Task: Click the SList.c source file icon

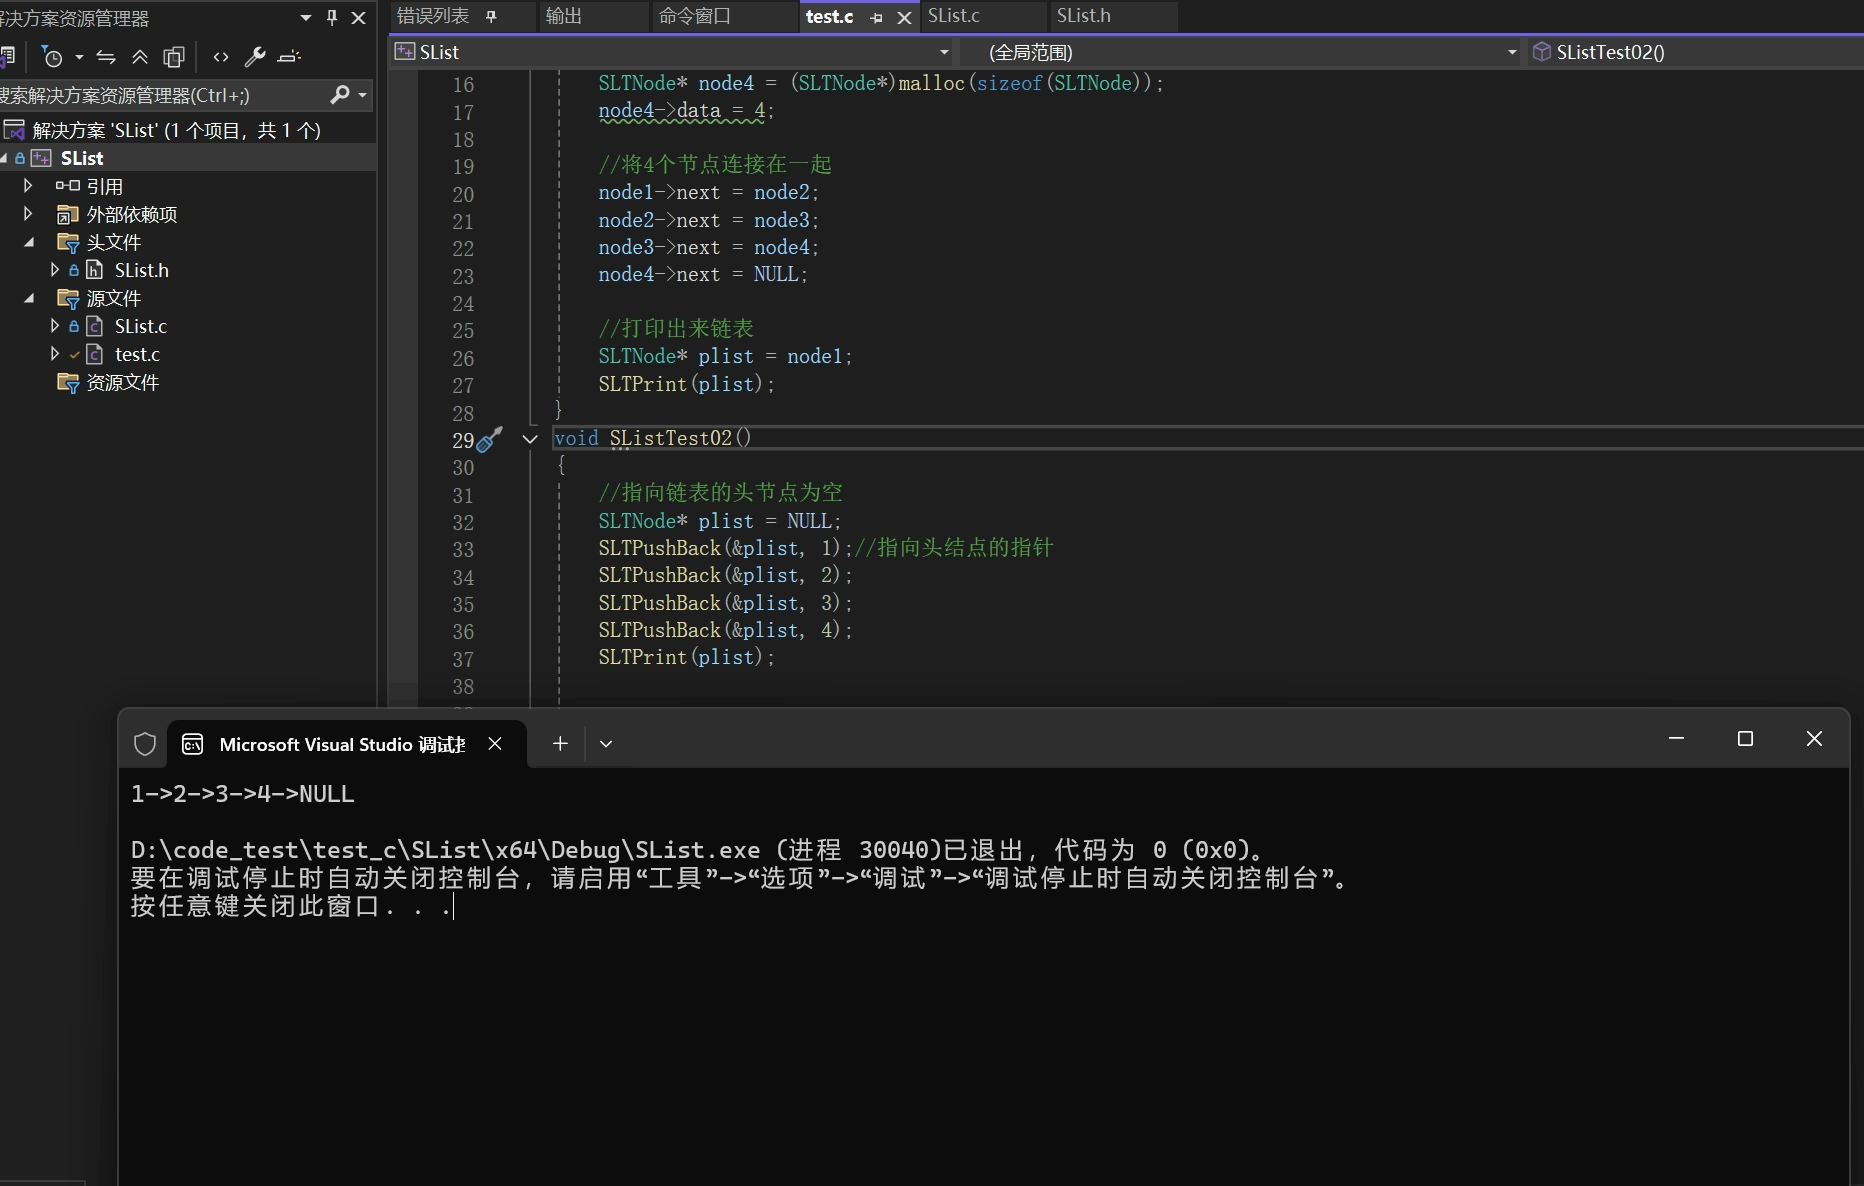Action: (95, 326)
